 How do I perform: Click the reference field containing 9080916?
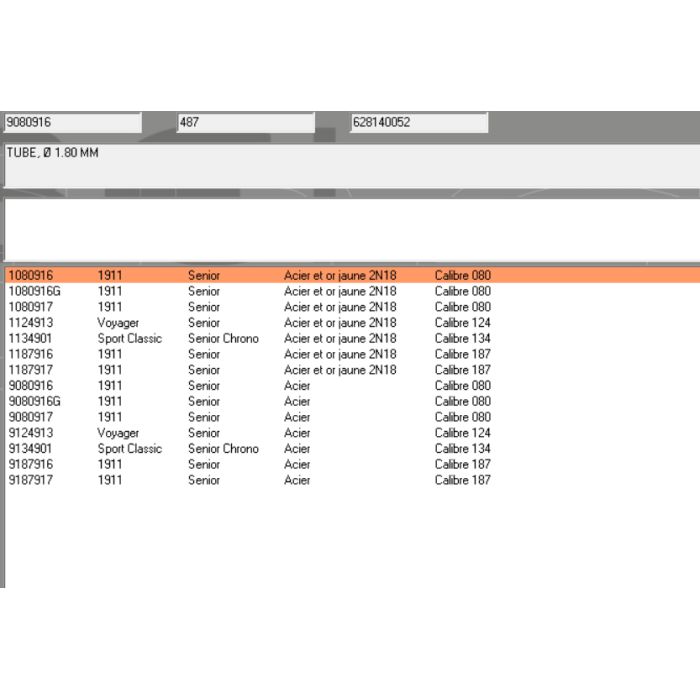tap(73, 122)
